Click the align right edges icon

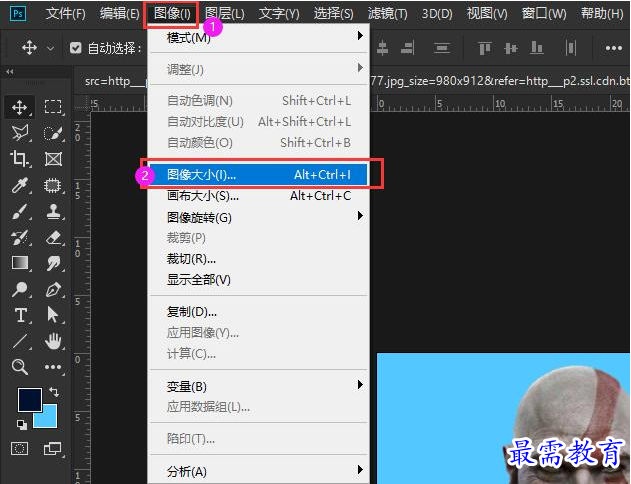click(x=408, y=48)
